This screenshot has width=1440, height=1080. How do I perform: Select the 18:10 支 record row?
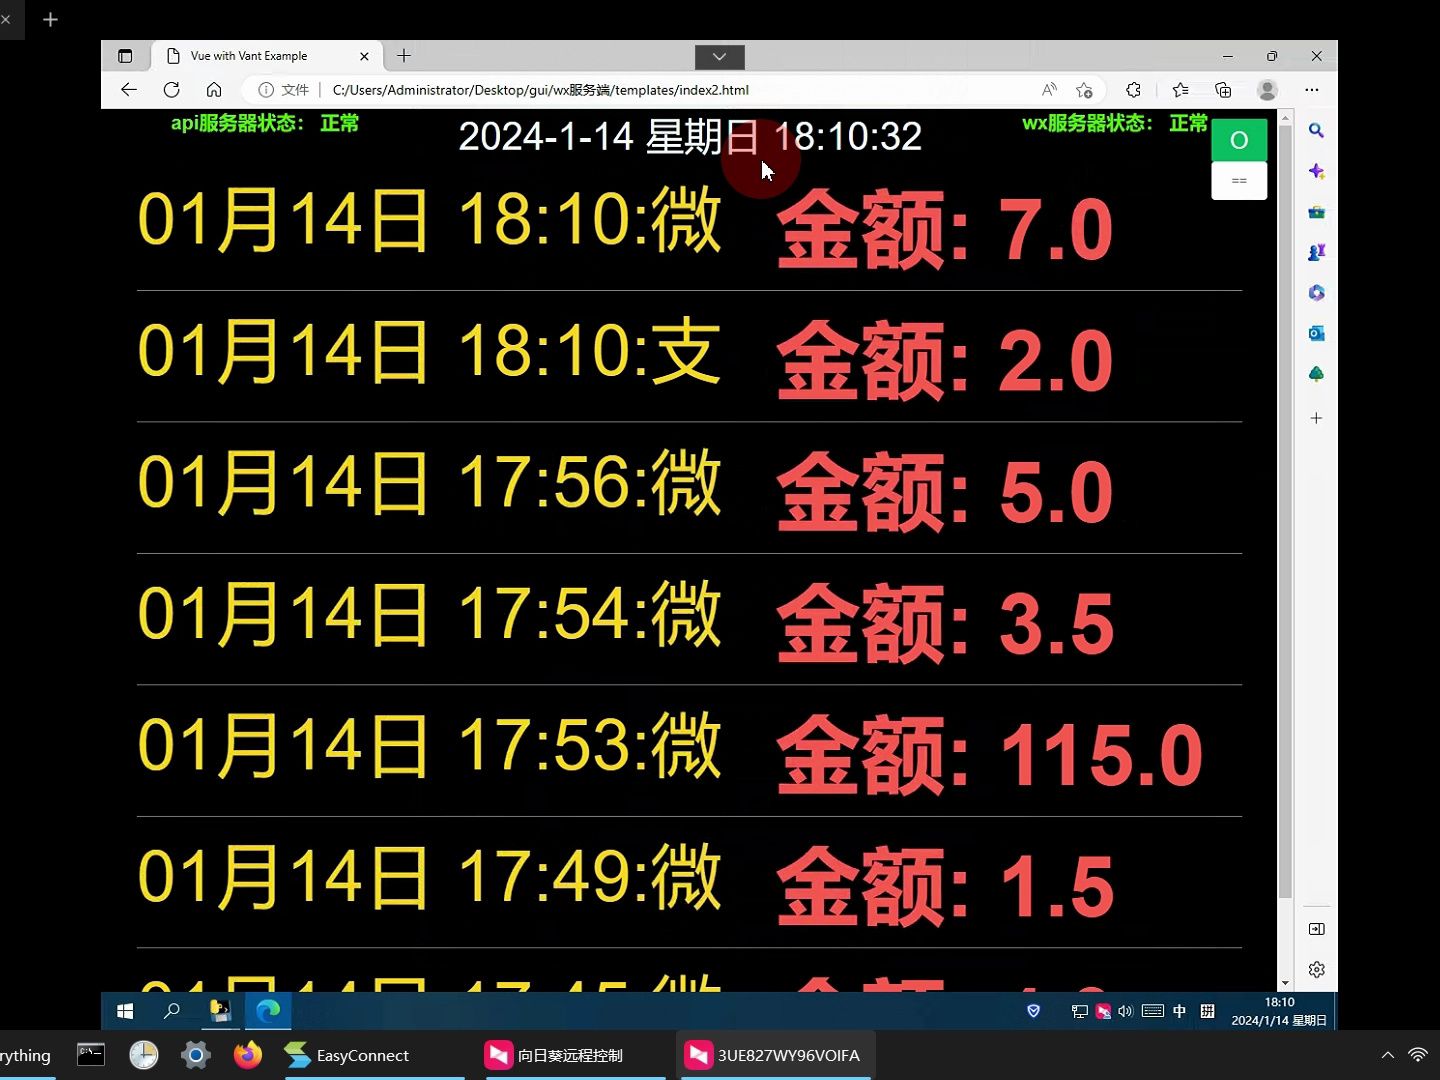pyautogui.click(x=689, y=357)
